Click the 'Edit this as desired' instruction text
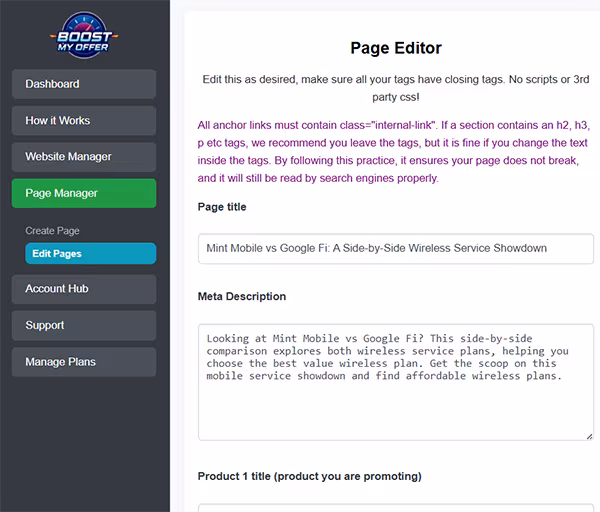 [x=396, y=88]
